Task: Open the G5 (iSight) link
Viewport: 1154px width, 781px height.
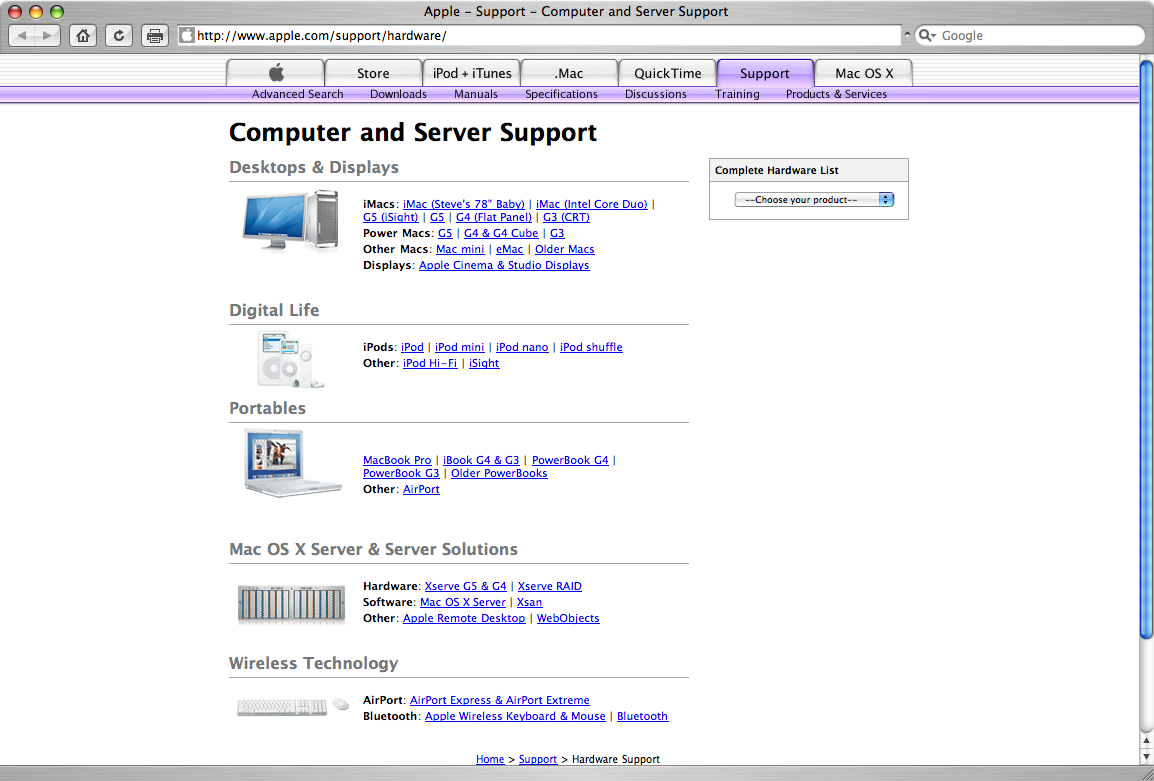Action: [390, 217]
